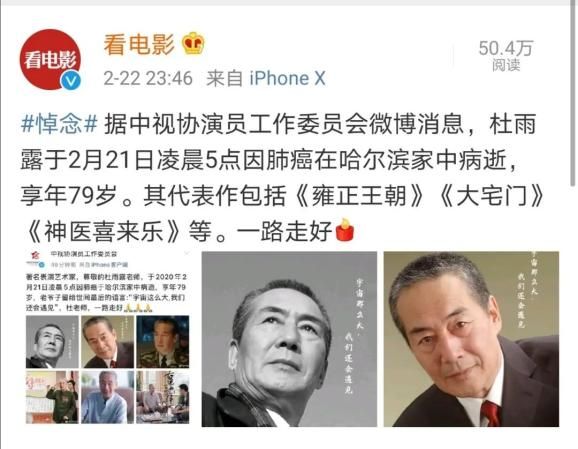Screen dimensions: 578x449
Task: Tap the military uniform thumbnail in collage
Action: pos(163,342)
